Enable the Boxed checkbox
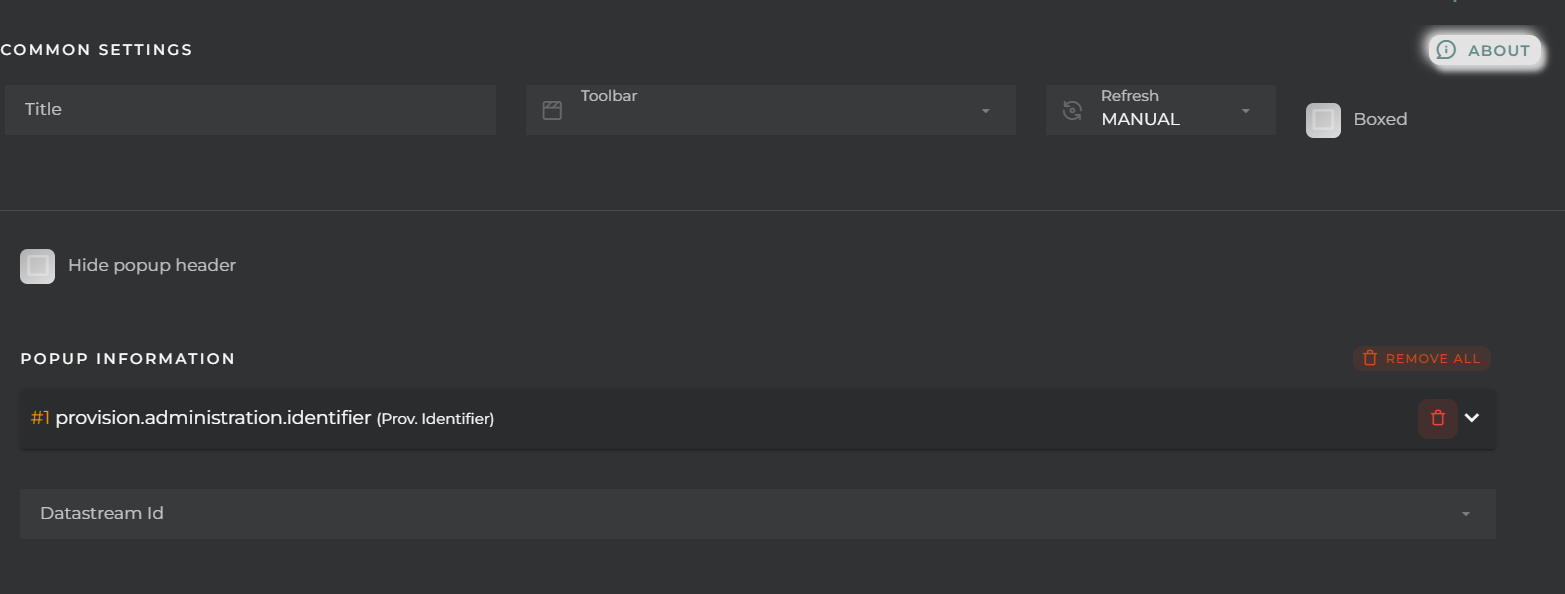Image resolution: width=1565 pixels, height=594 pixels. click(x=1323, y=120)
